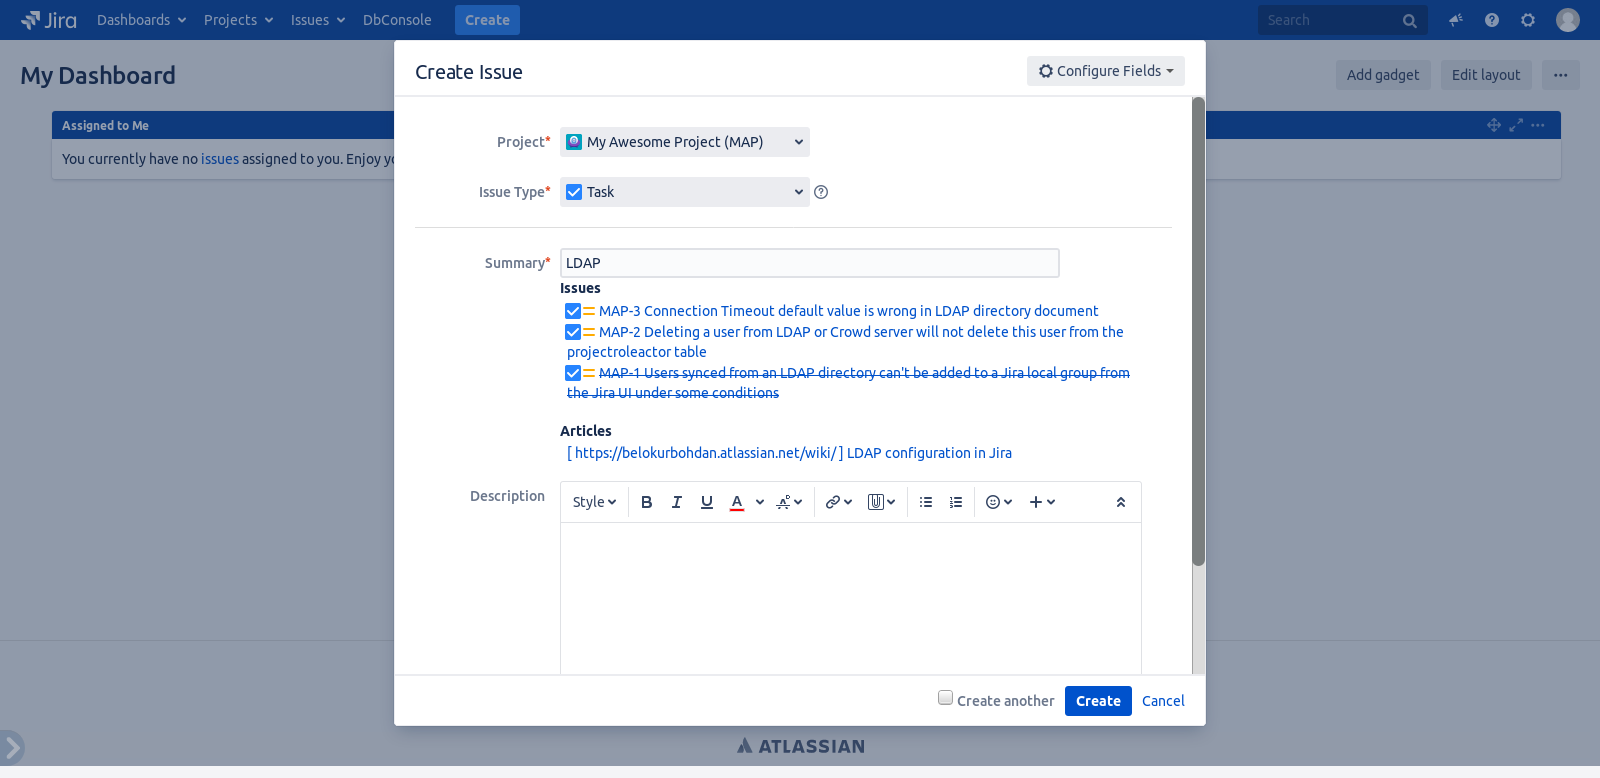The height and width of the screenshot is (778, 1600).
Task: Click the Jira logo in header
Action: click(x=49, y=20)
